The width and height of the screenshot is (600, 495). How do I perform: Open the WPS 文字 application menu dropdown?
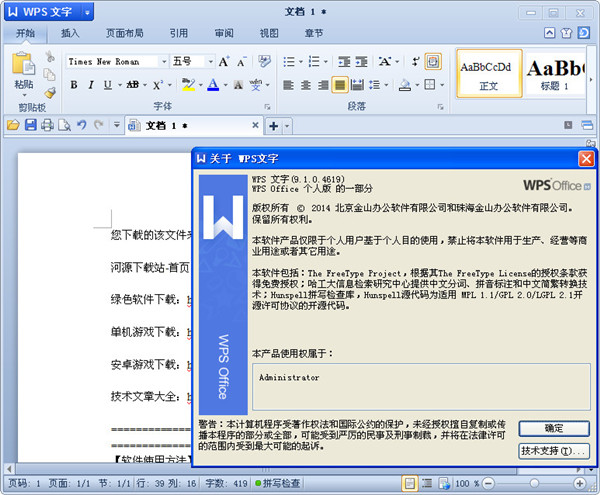coord(89,13)
